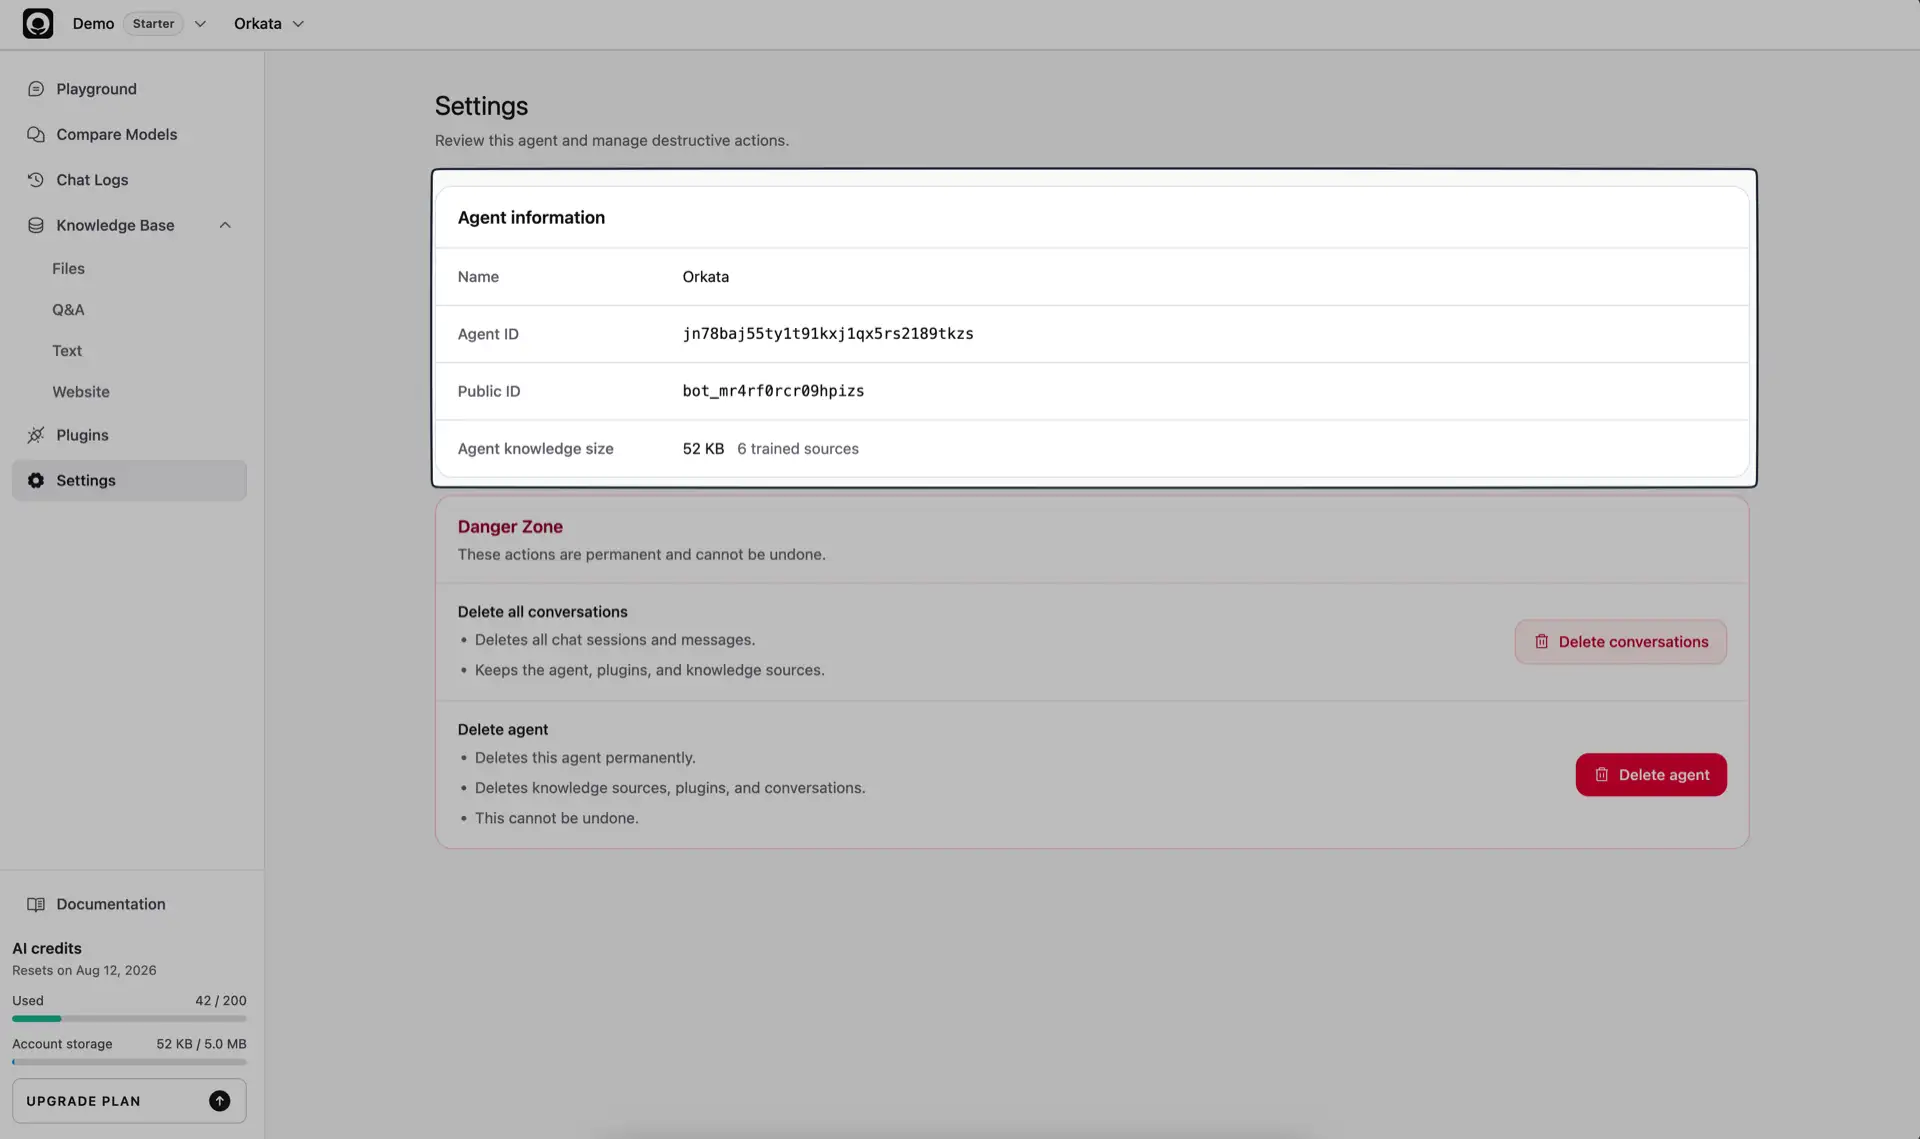Screen dimensions: 1920x1139
Task: Click trash icon in Delete agent button
Action: click(x=1601, y=775)
